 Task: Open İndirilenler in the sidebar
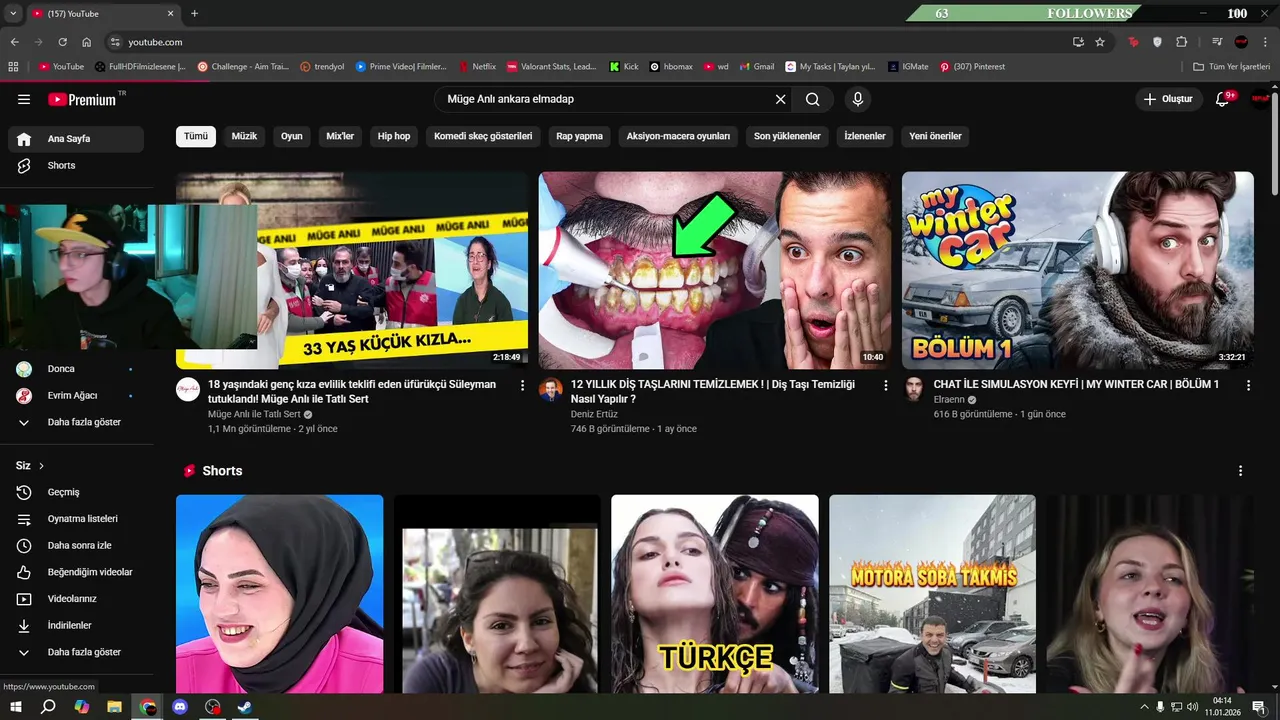[x=77, y=625]
